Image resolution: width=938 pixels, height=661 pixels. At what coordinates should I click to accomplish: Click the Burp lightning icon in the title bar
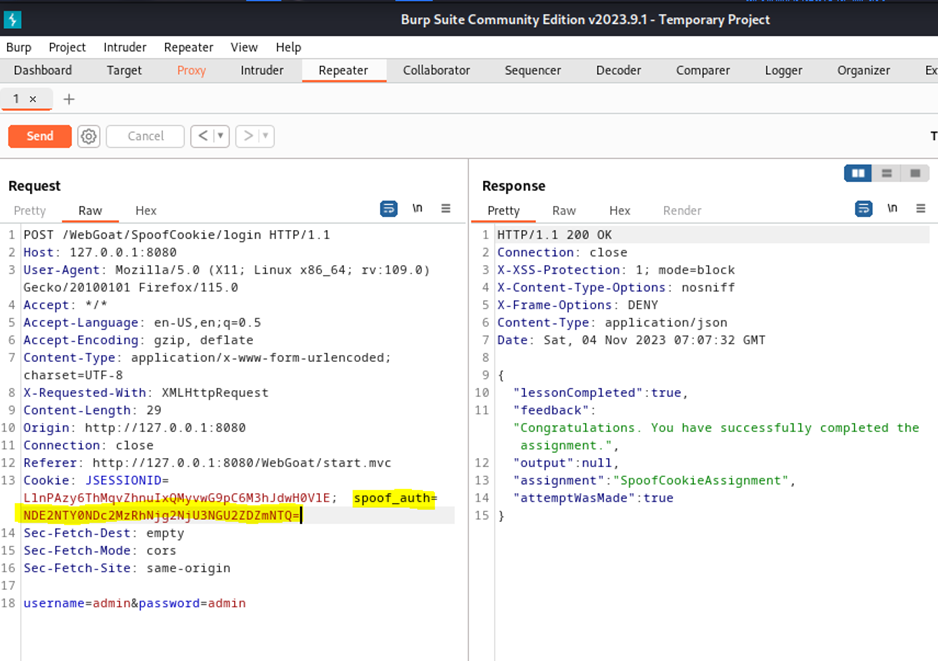(x=11, y=18)
